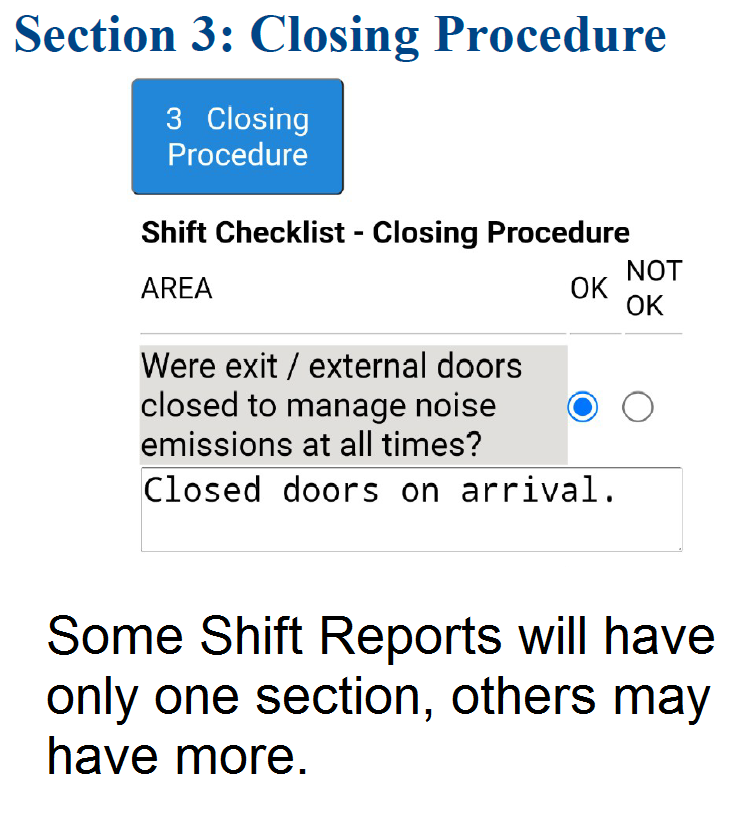
Task: Click the "Section 3: Closing Procedure" heading
Action: coord(340,35)
